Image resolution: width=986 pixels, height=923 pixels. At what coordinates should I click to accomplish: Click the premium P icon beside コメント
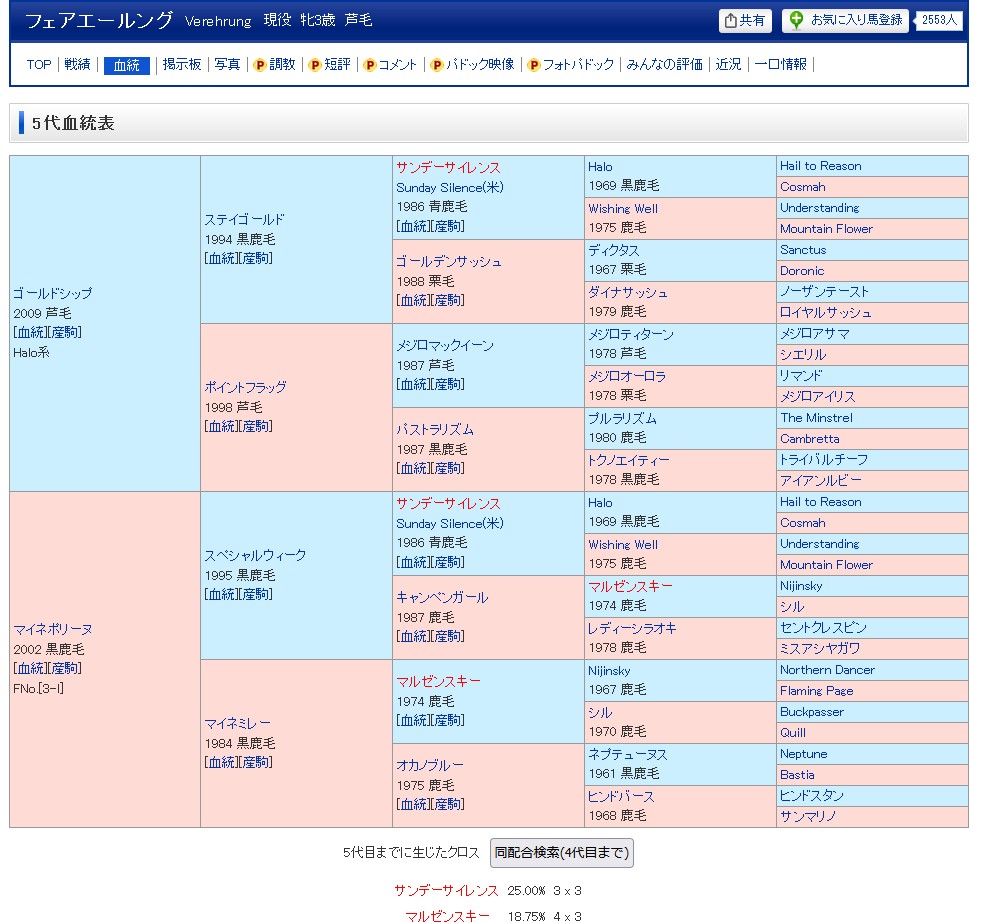[x=370, y=65]
